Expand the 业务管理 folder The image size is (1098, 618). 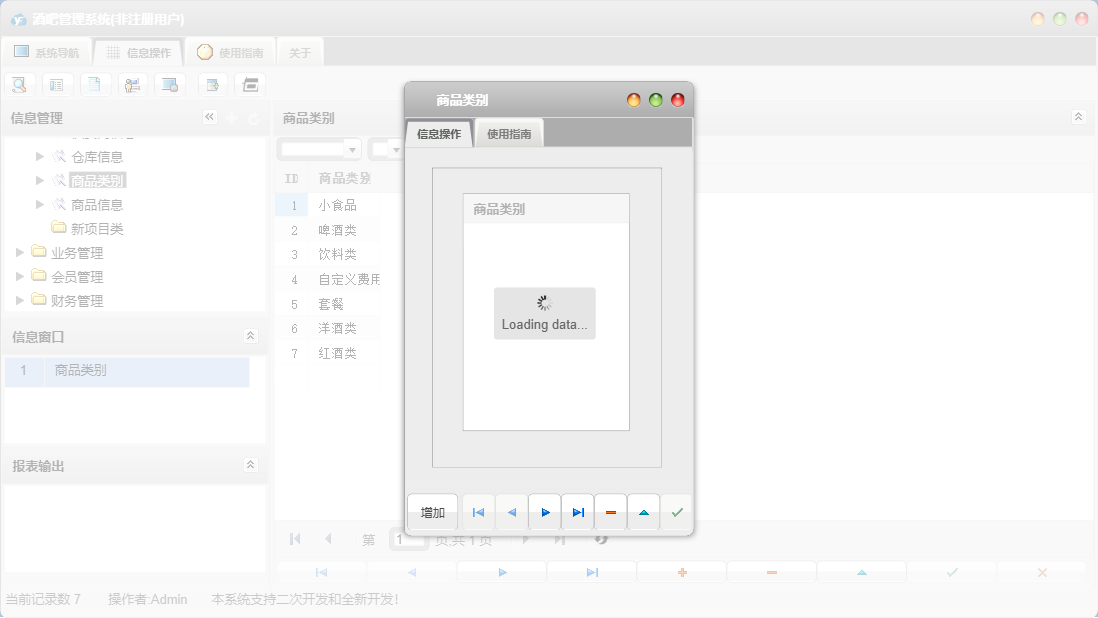(20, 252)
